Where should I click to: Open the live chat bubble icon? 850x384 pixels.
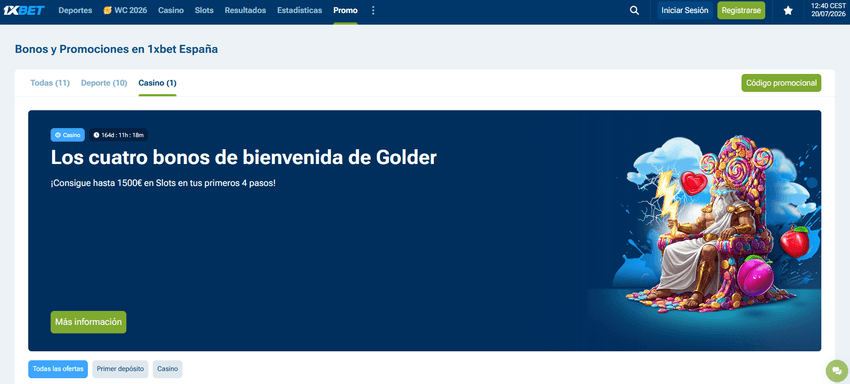[x=836, y=372]
